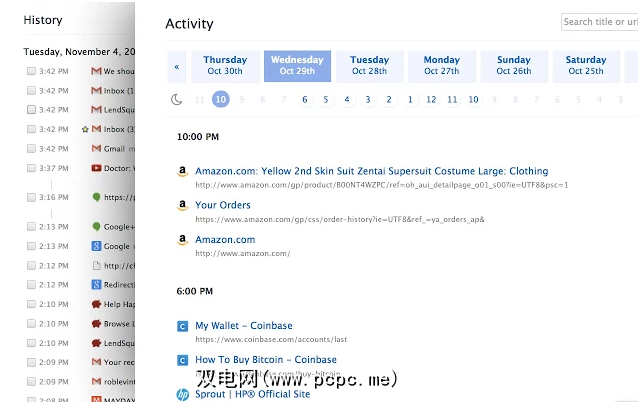Viewport: 638px width, 402px height.
Task: Click the Coinbase icon beside My Wallet
Action: point(183,326)
